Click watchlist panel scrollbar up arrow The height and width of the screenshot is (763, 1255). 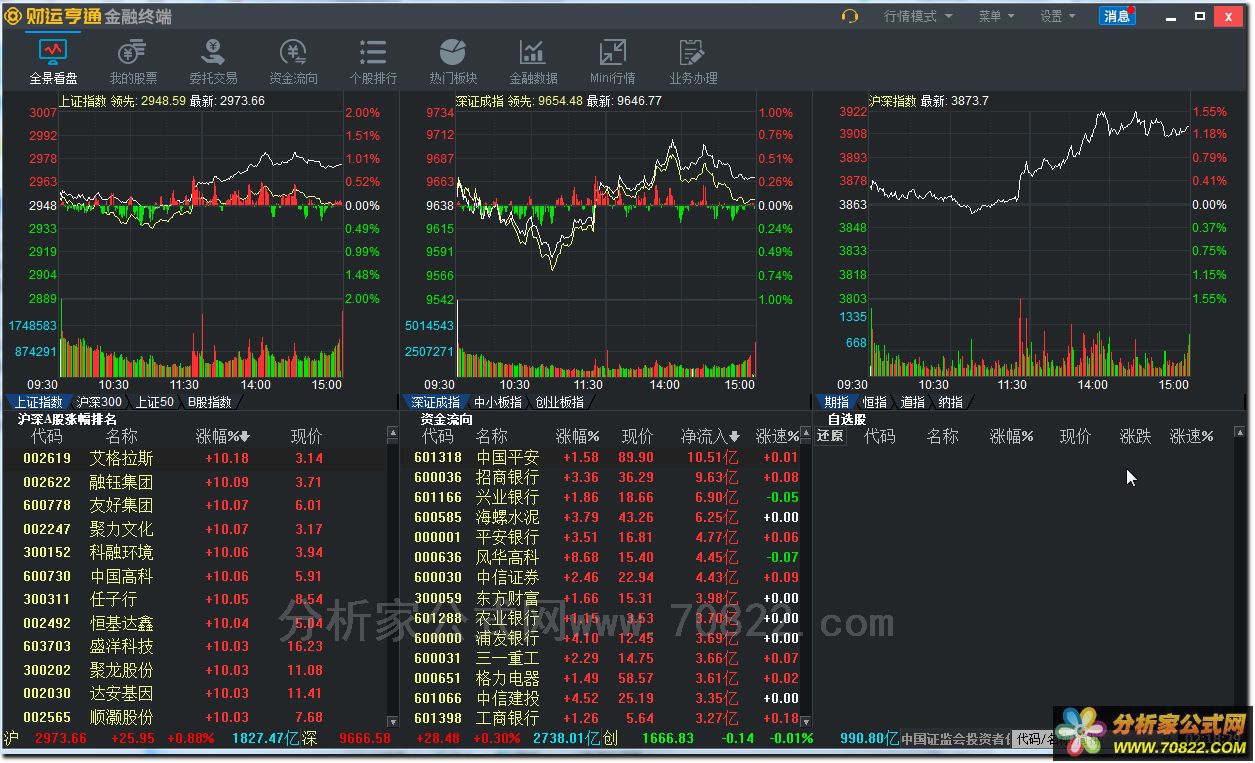[x=1241, y=433]
